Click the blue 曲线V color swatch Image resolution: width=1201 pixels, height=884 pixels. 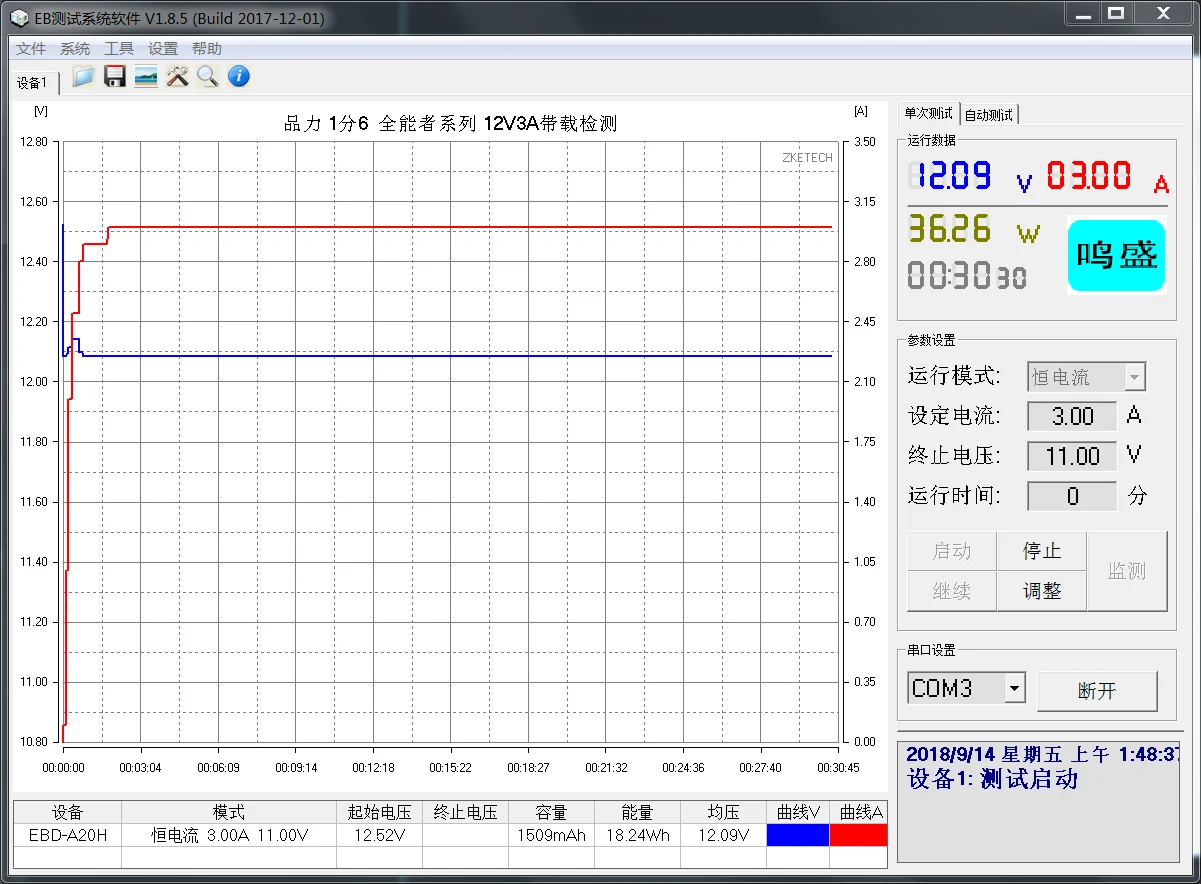pos(798,835)
